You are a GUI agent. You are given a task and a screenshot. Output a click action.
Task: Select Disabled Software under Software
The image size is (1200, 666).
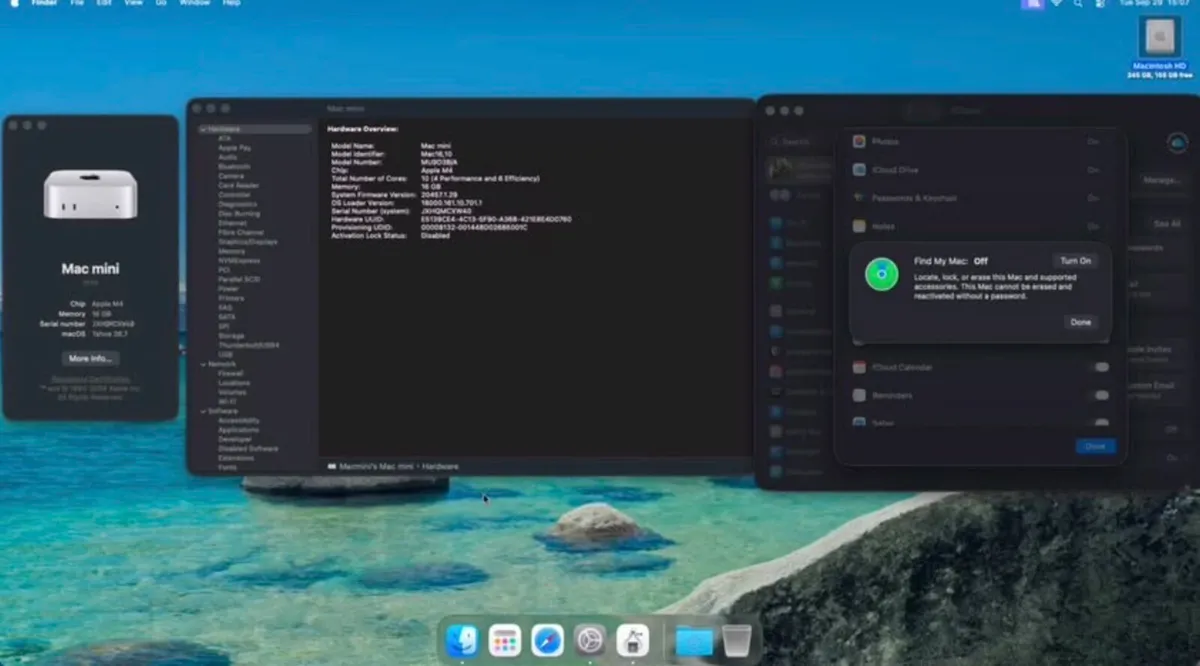(x=248, y=448)
